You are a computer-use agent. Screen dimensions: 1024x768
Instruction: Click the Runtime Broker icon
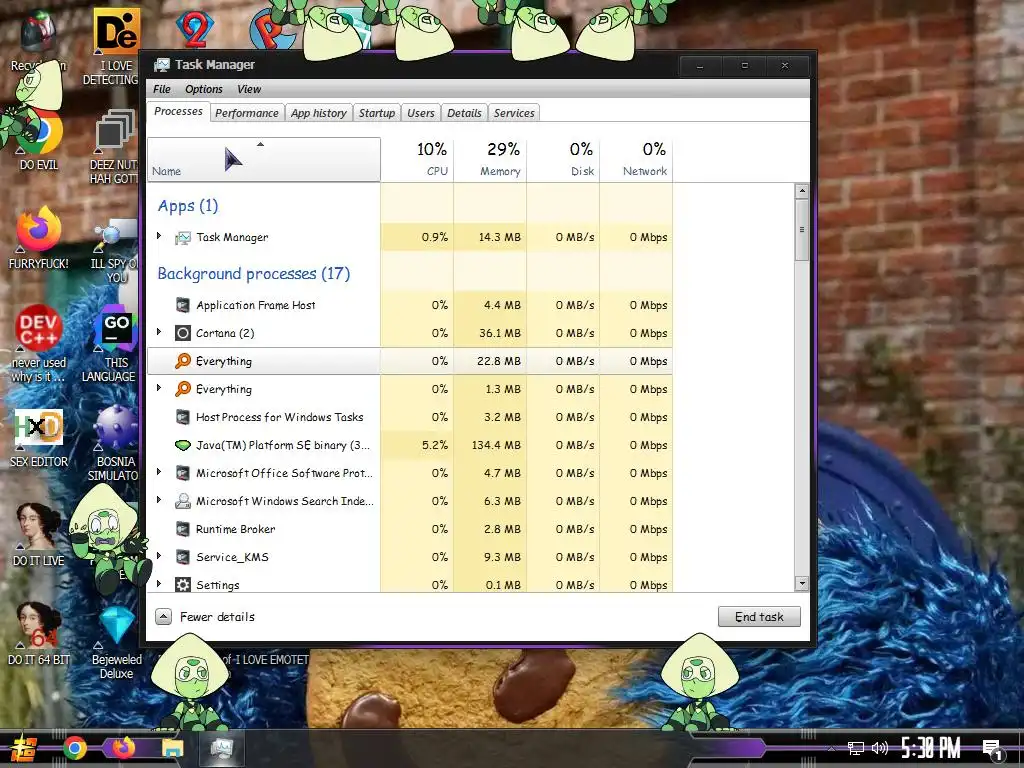[x=183, y=530]
